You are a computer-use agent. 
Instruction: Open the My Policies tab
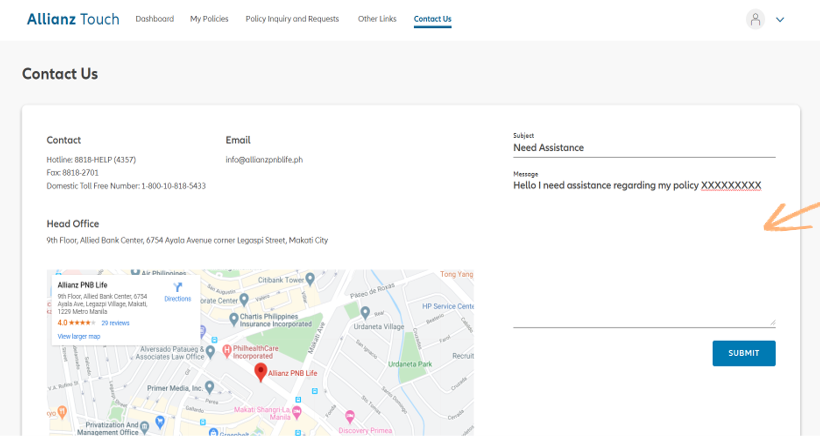(x=209, y=19)
